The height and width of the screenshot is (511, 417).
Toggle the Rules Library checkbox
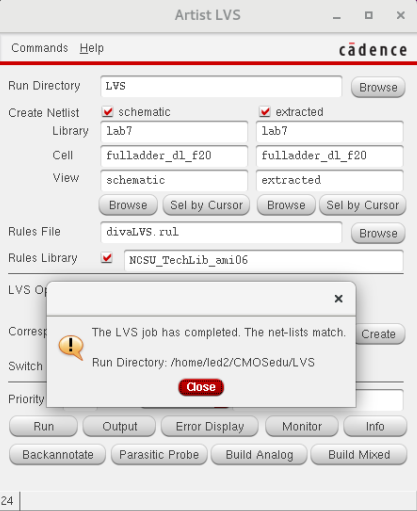click(x=107, y=258)
